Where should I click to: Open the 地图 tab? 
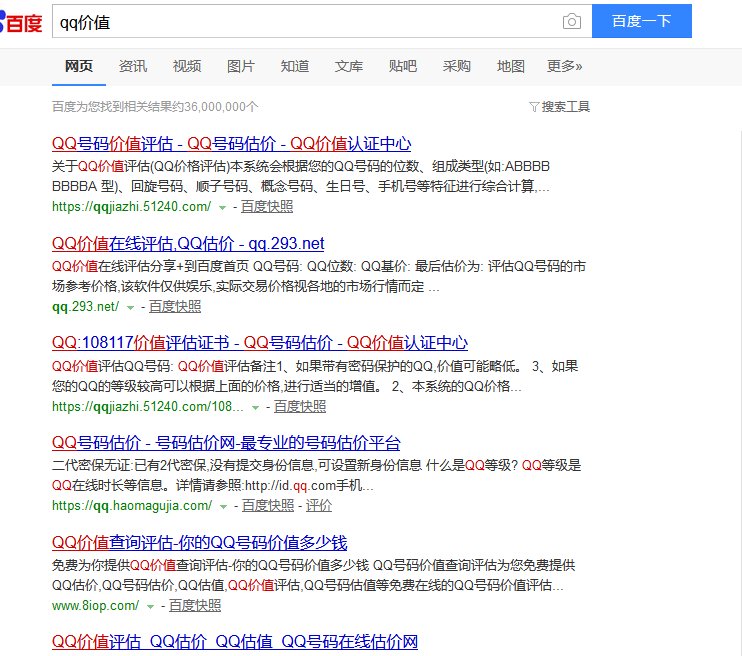tap(511, 66)
